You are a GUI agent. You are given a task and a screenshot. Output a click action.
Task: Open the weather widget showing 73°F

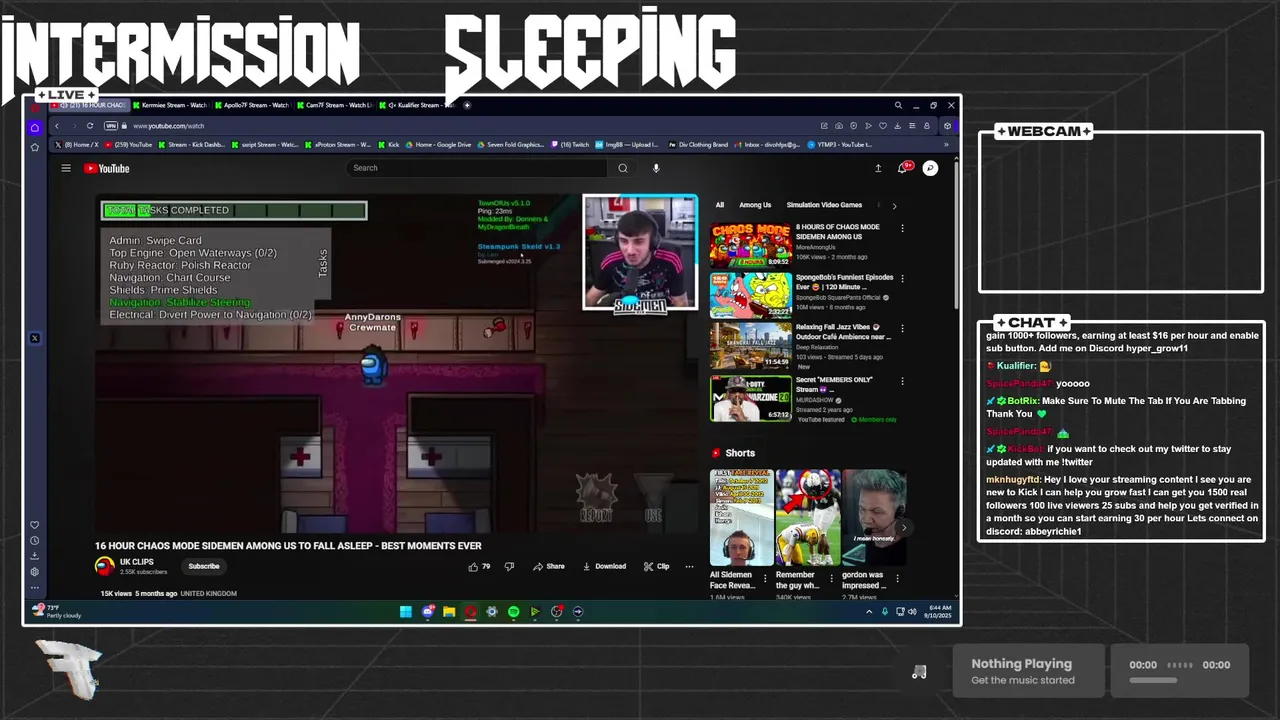coord(57,611)
